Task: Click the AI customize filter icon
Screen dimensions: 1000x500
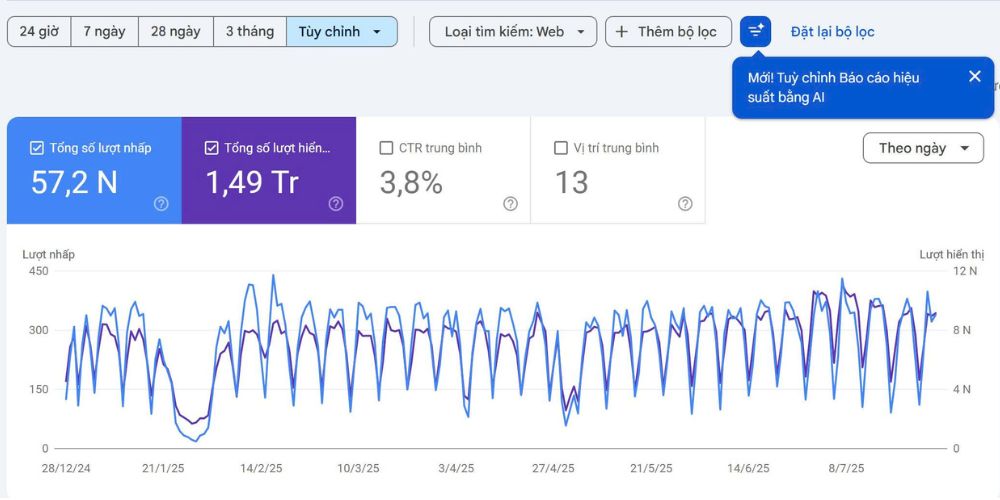Action: (x=756, y=32)
